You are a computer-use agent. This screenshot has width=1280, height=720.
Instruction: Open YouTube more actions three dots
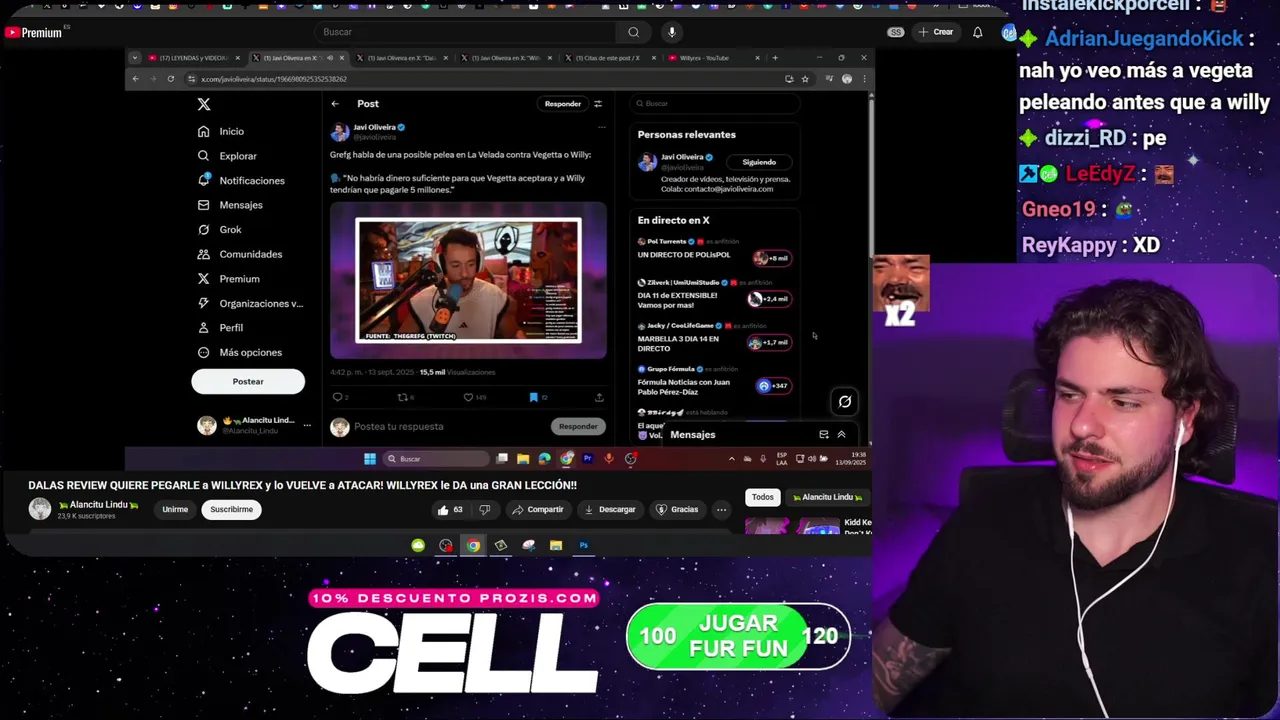click(721, 510)
